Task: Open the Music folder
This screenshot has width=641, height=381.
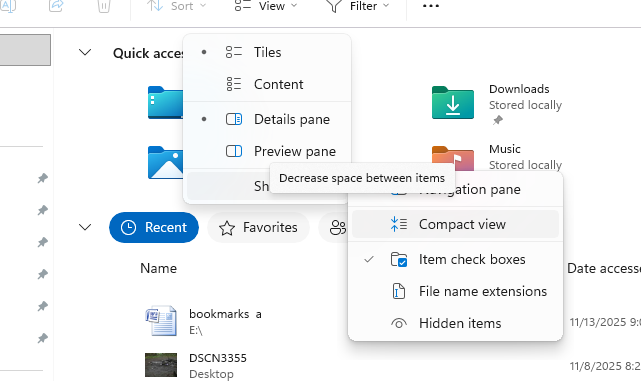Action: pyautogui.click(x=453, y=159)
